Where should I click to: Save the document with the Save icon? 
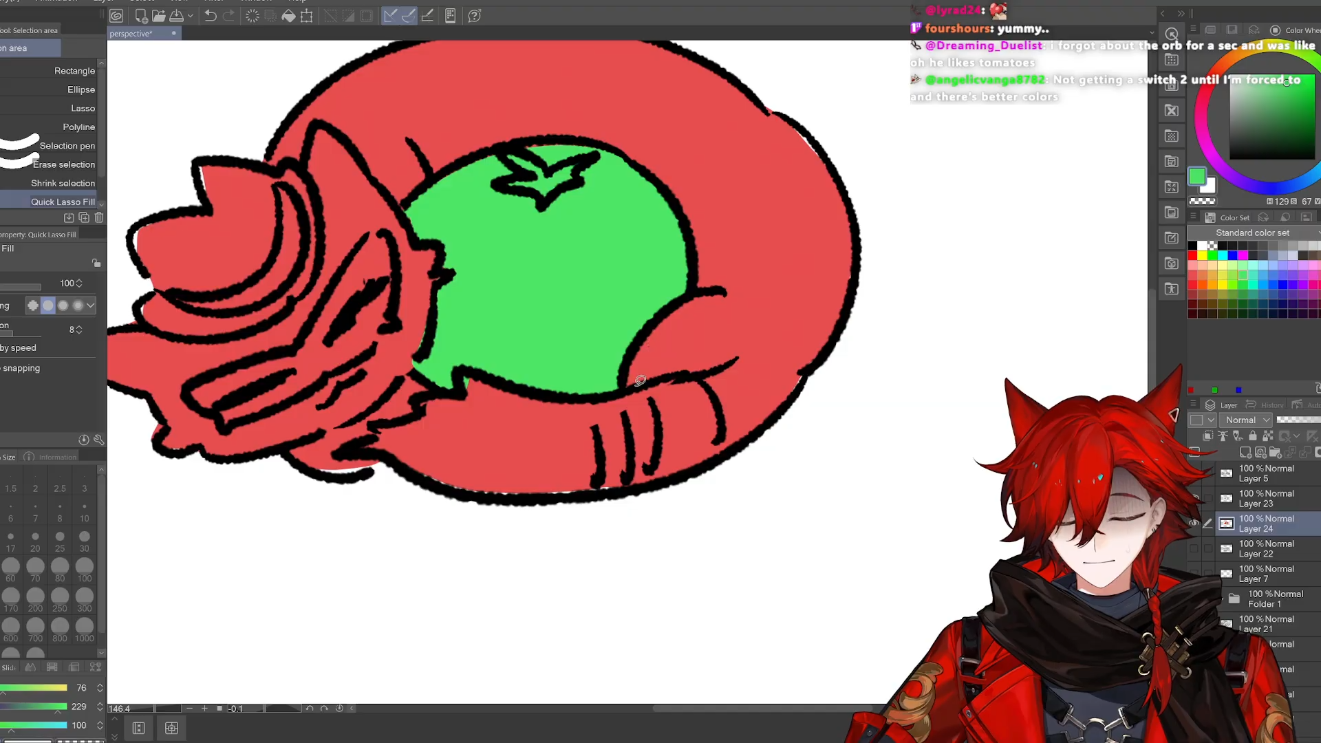pyautogui.click(x=176, y=16)
